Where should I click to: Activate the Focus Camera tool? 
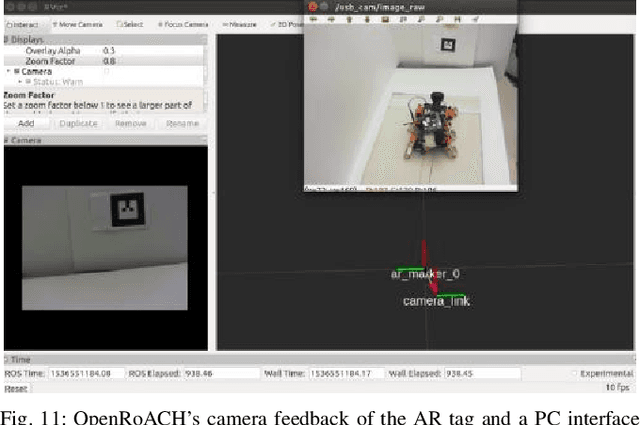(183, 24)
